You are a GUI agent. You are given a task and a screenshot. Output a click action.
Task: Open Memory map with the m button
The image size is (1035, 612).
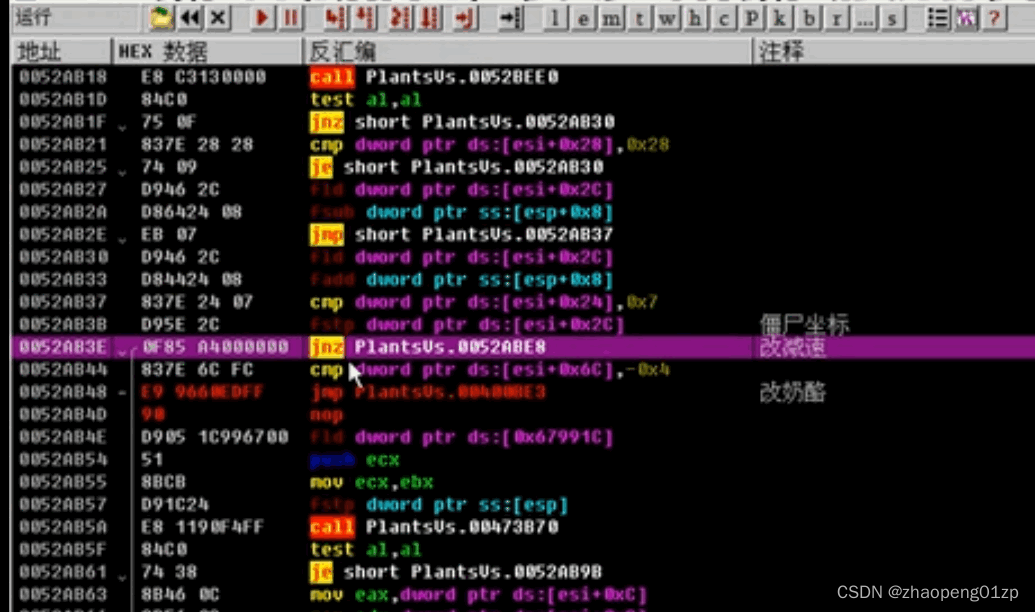[611, 18]
